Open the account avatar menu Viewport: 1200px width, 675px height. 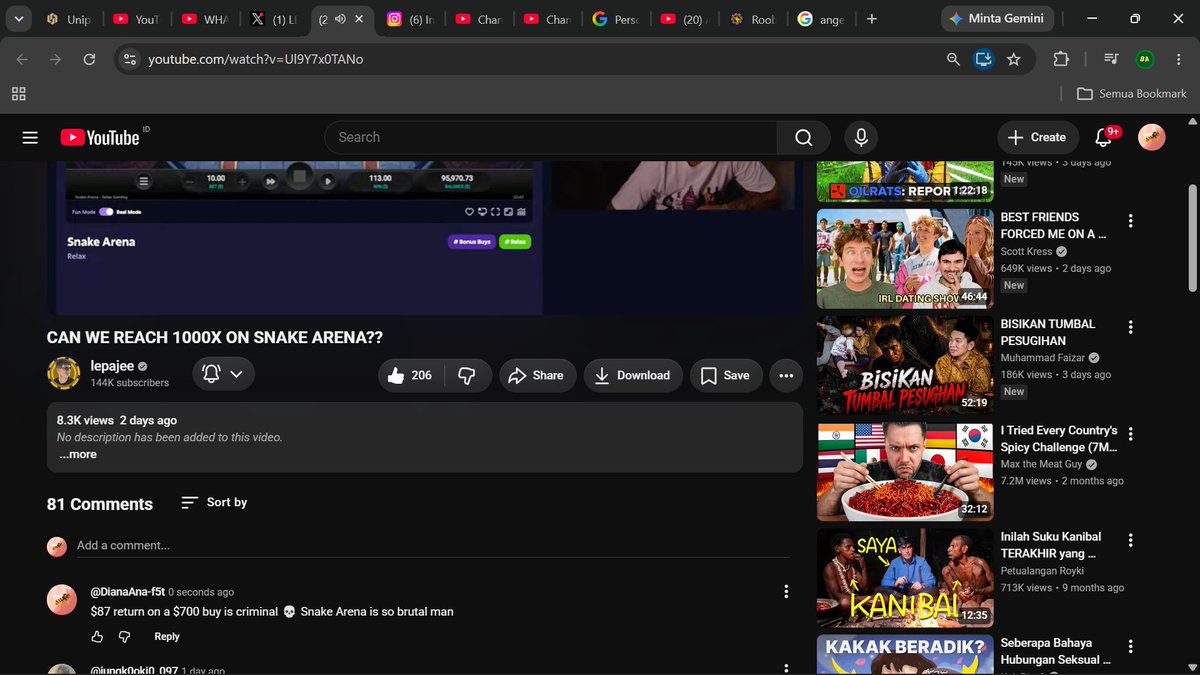1152,138
